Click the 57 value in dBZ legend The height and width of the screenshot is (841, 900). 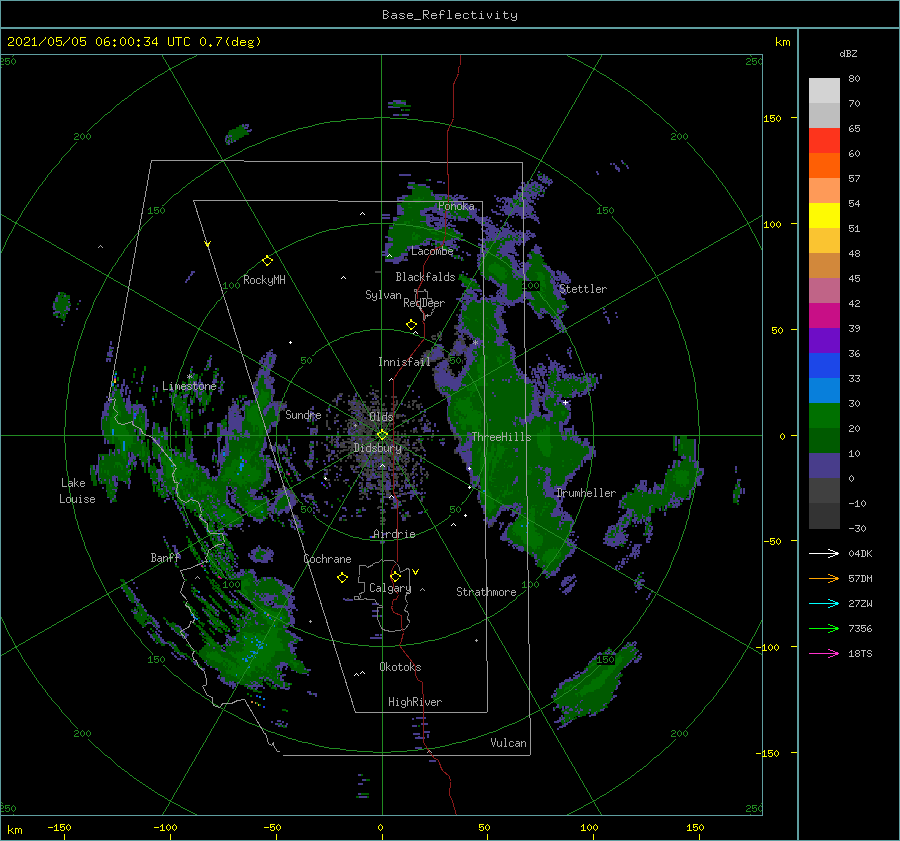854,179
